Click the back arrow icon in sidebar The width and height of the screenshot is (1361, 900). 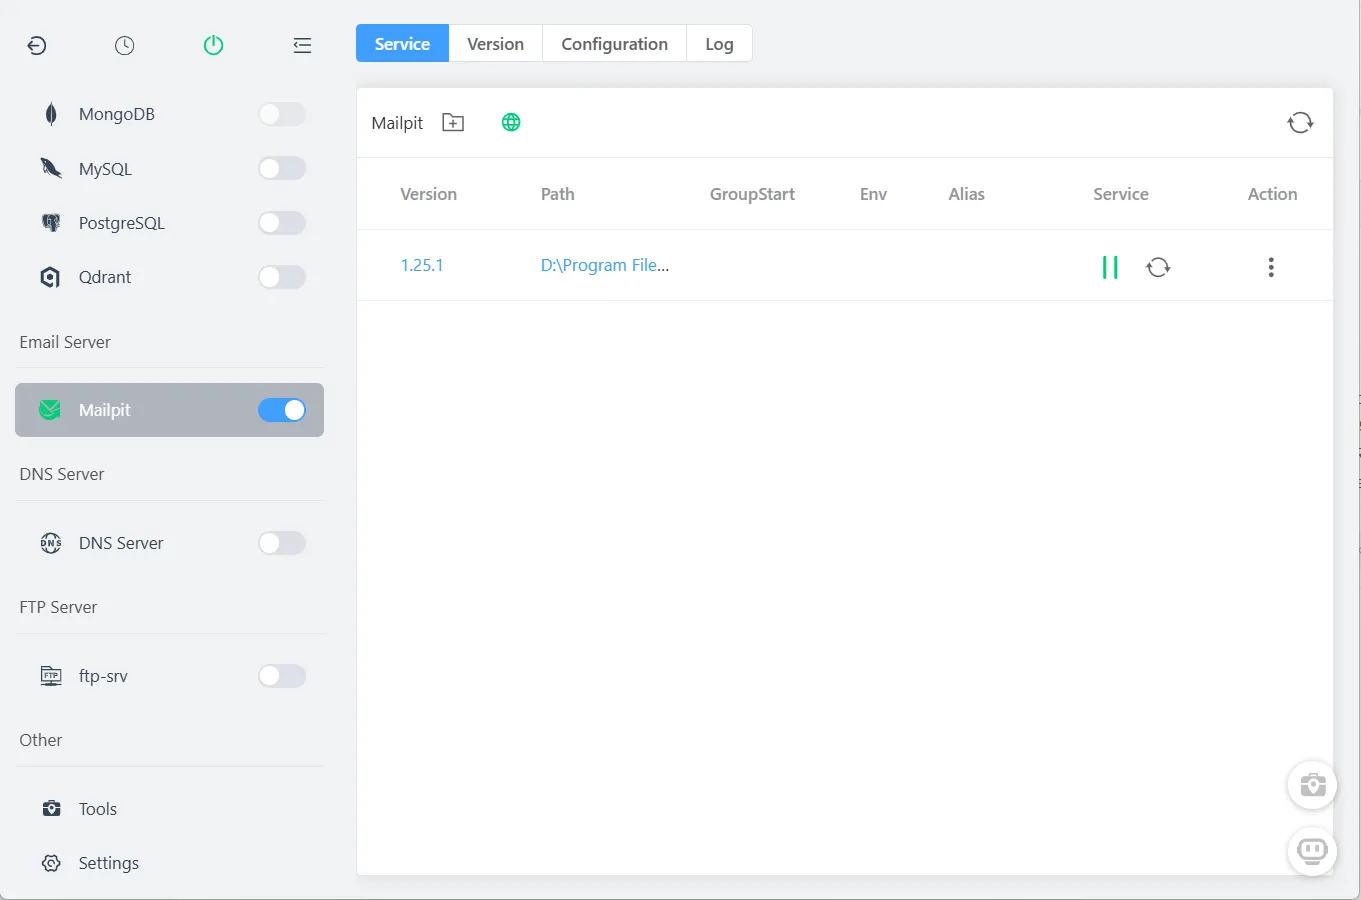pos(37,45)
